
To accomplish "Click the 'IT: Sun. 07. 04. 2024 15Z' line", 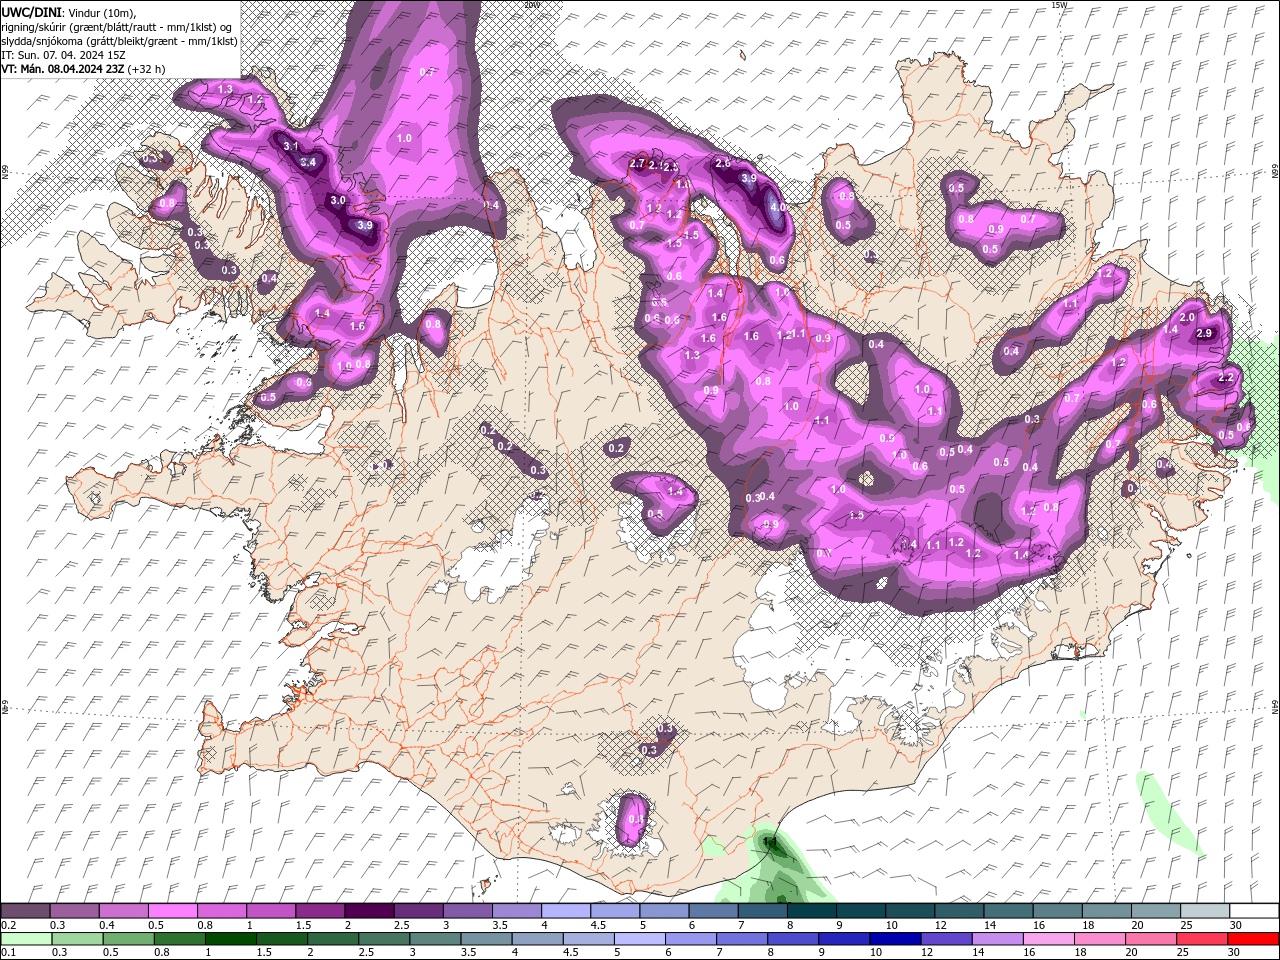I will 62,55.
